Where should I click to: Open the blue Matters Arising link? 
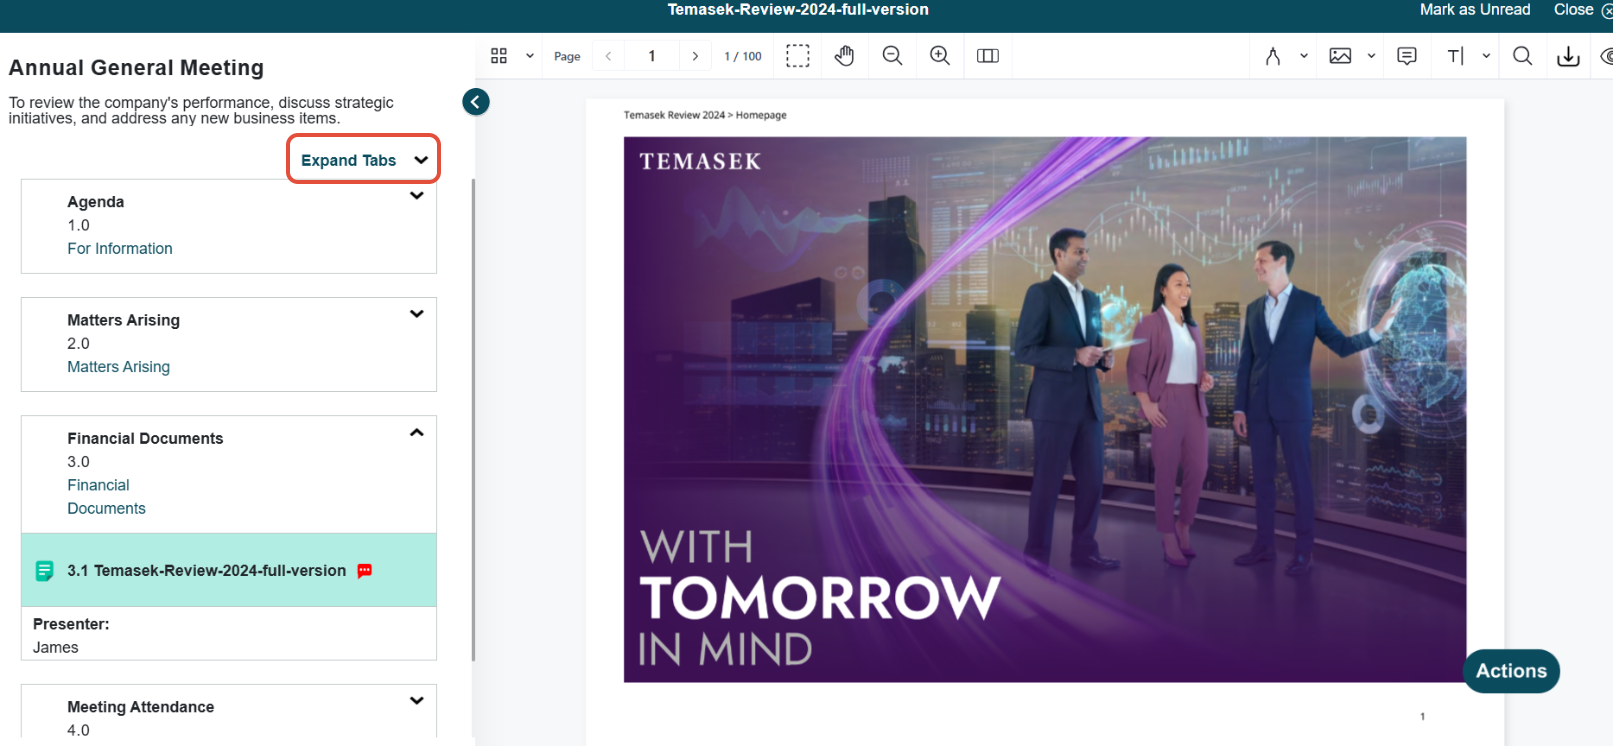118,367
